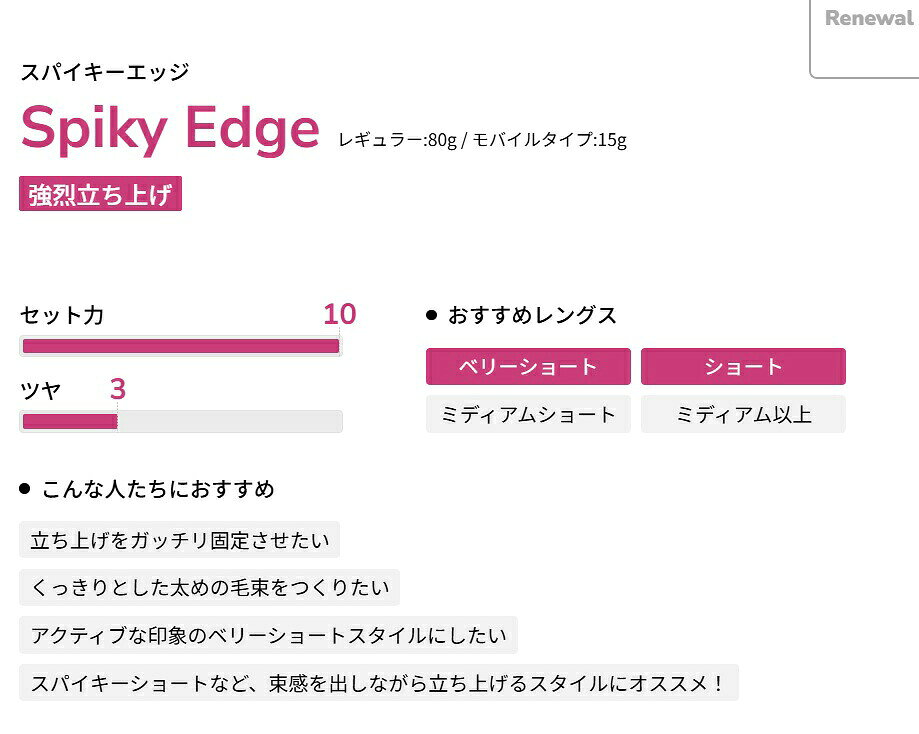Image resolution: width=919 pixels, height=734 pixels.
Task: Click the ツヤ score number 3
Action: point(118,389)
